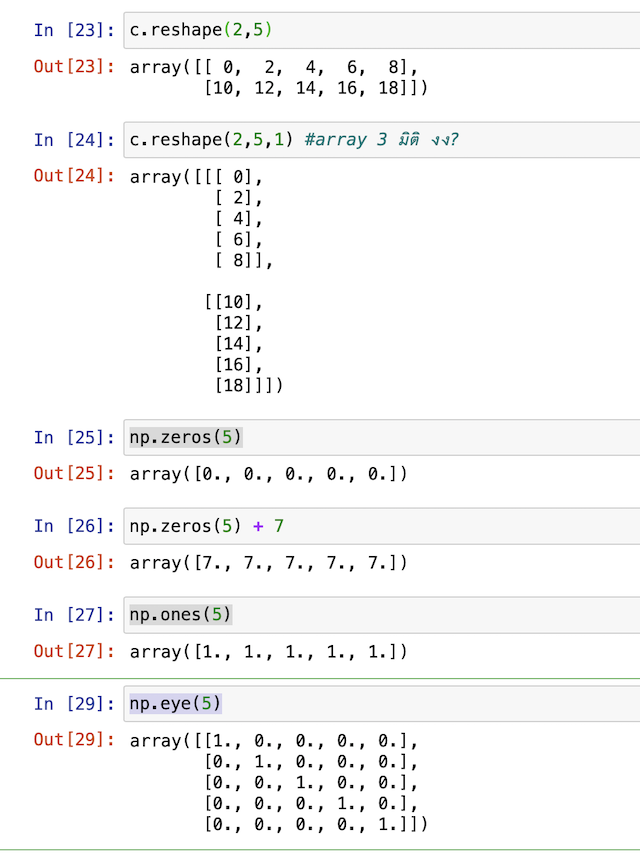Viewport: 640px width, 859px height.
Task: Select the np.zeros(5) input cell
Action: (x=382, y=437)
